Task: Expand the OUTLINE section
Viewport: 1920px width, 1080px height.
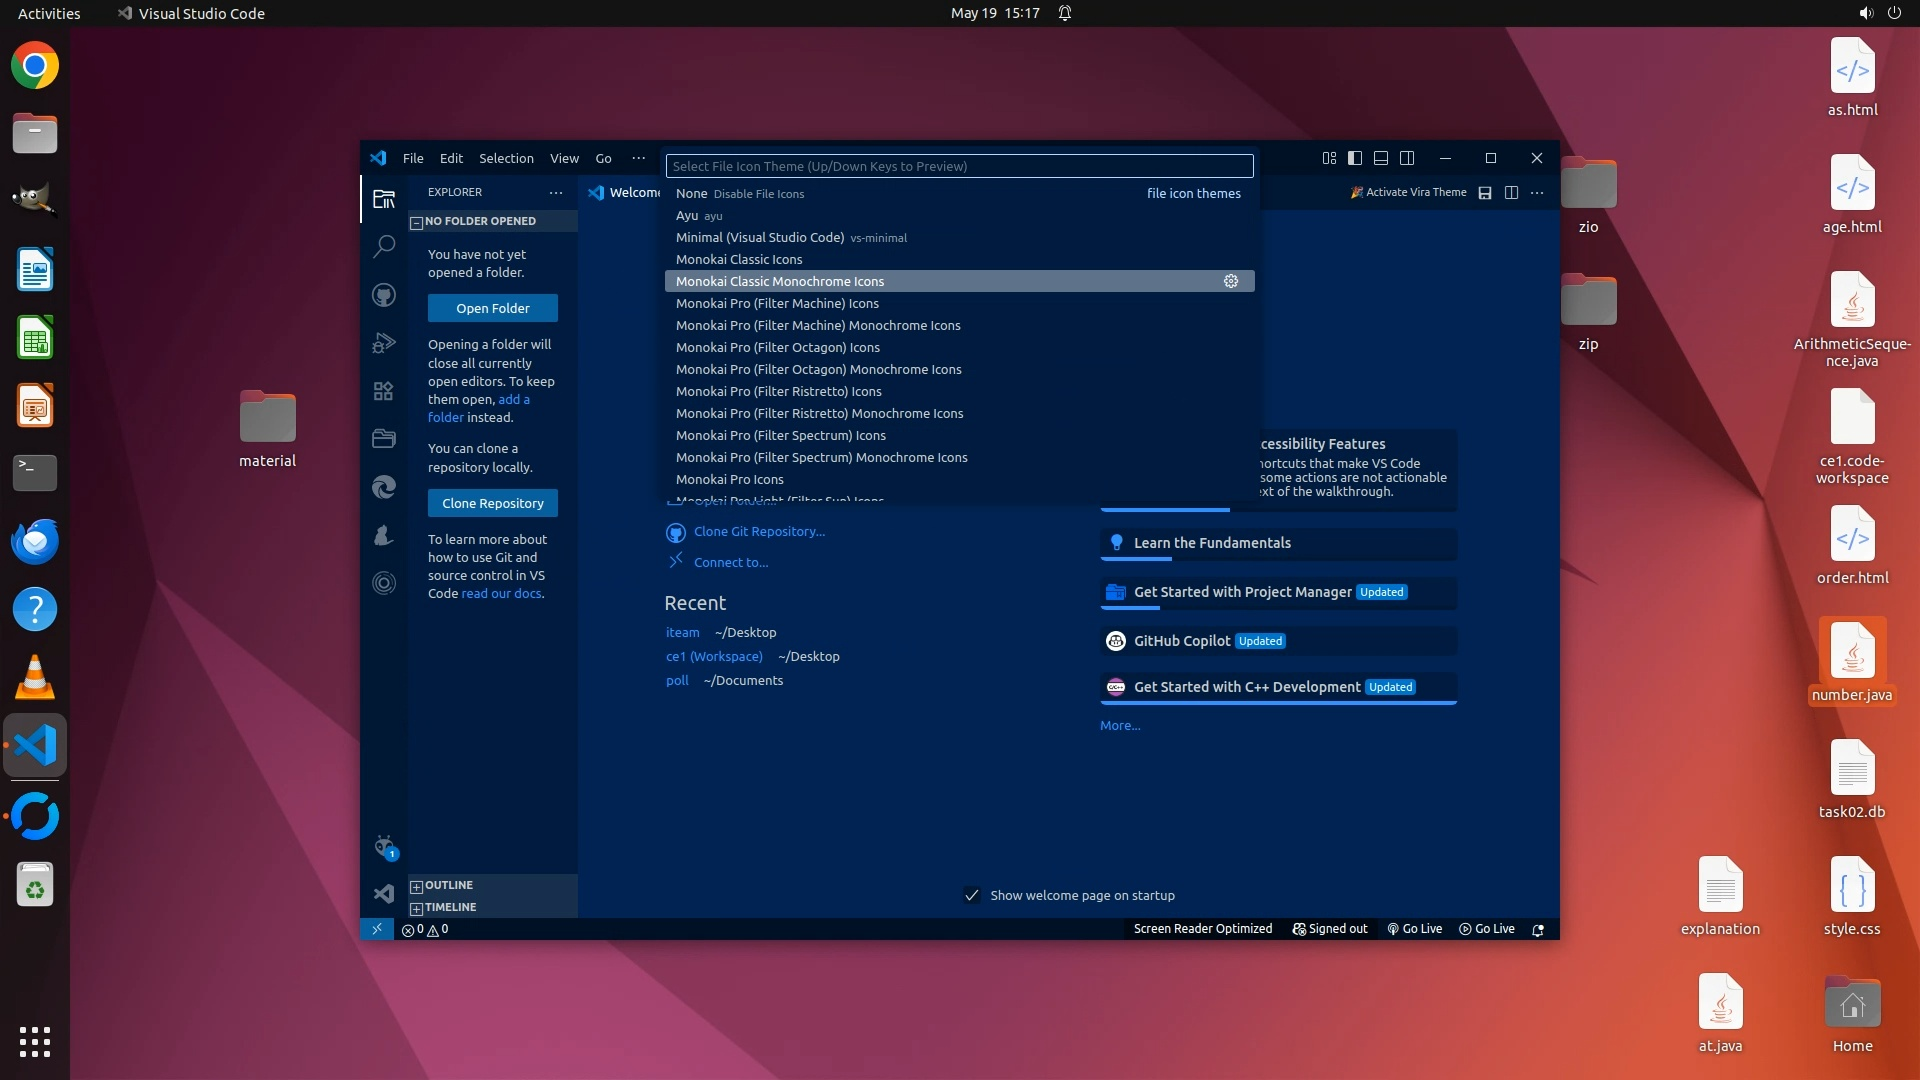Action: click(448, 885)
